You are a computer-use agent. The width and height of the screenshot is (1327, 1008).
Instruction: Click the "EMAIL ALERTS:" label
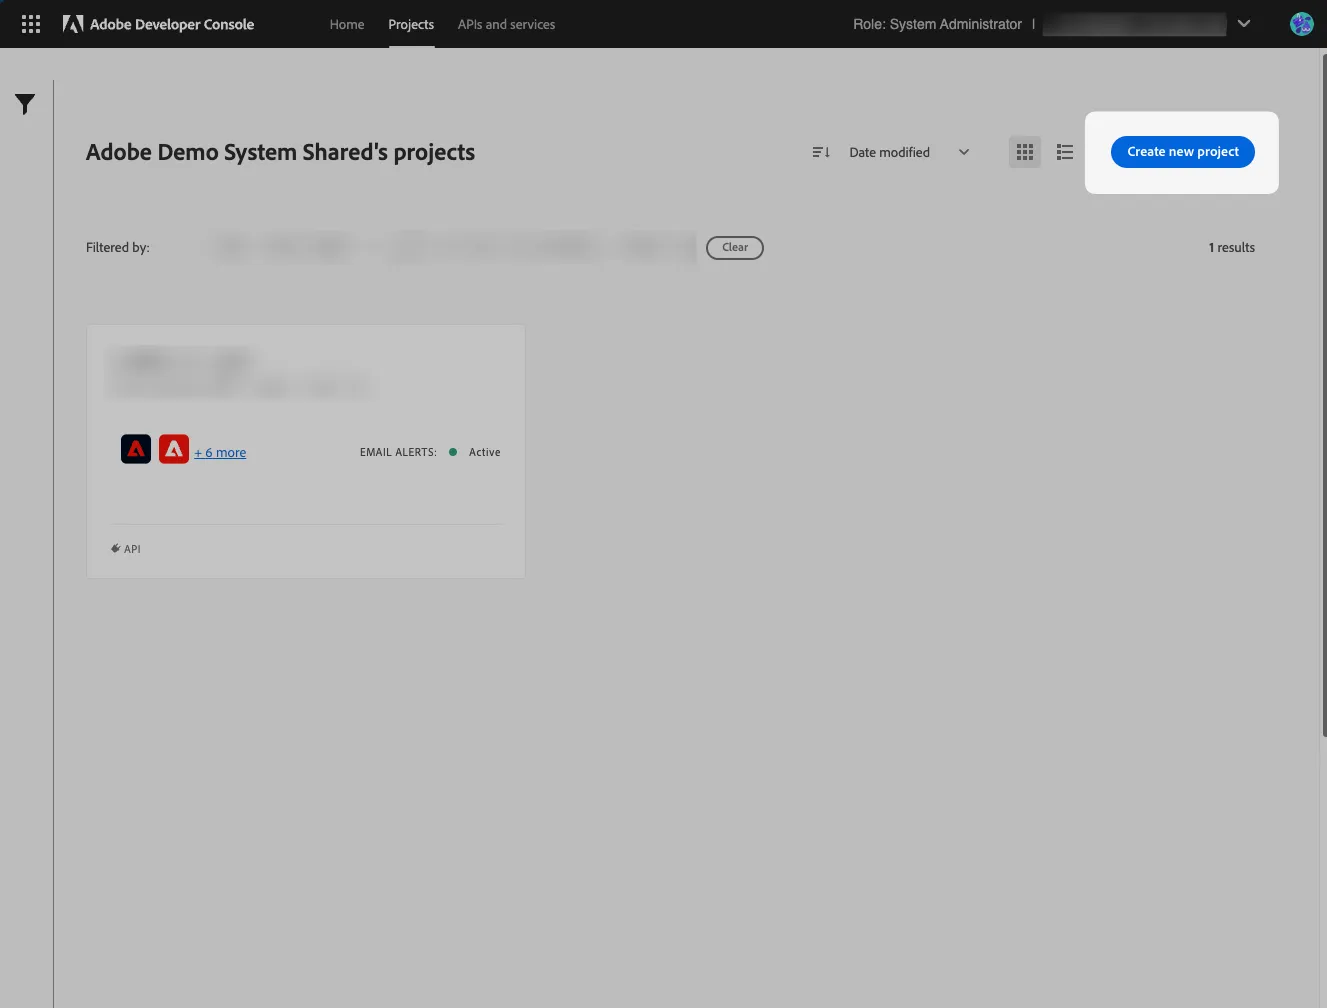398,452
